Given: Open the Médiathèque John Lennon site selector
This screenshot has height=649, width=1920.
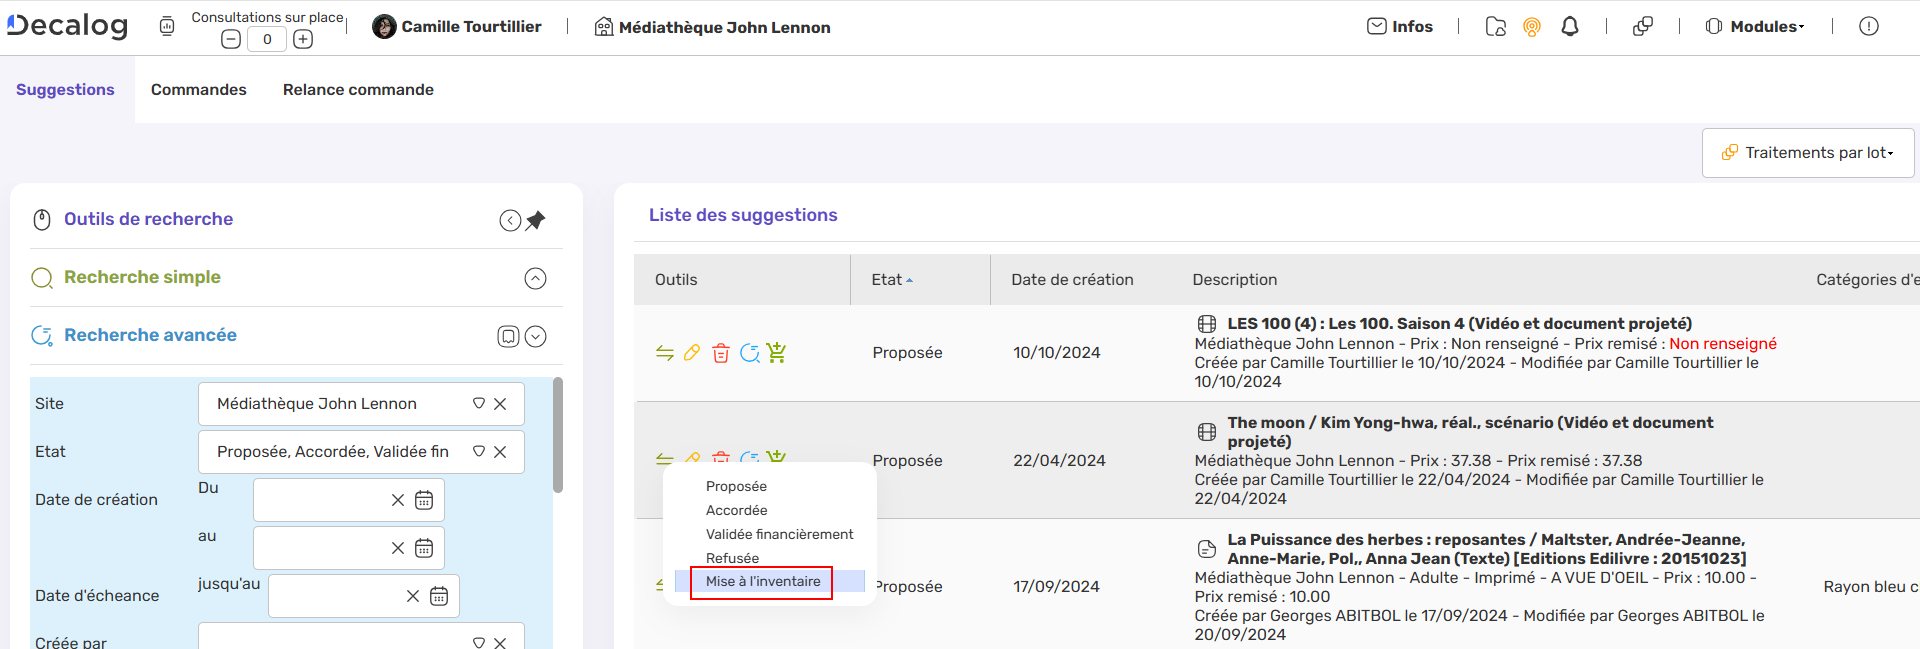Looking at the screenshot, I should tap(712, 27).
